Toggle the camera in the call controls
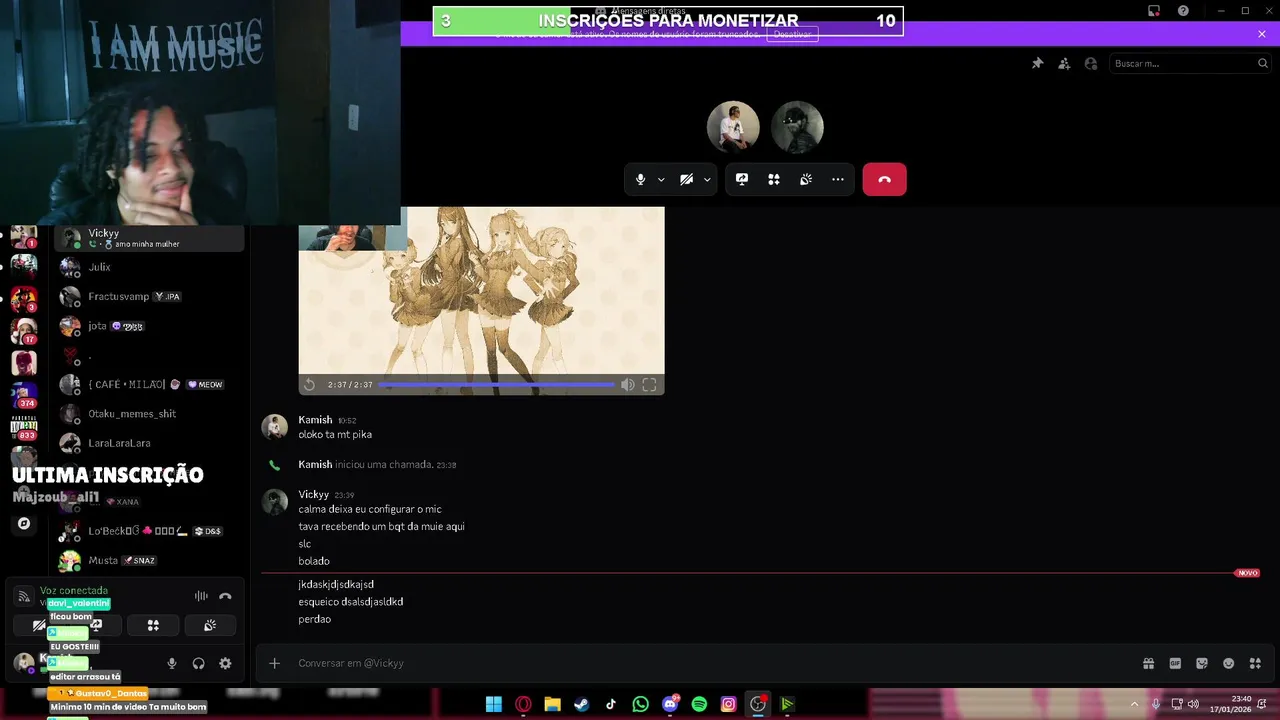The height and width of the screenshot is (720, 1280). 686,179
